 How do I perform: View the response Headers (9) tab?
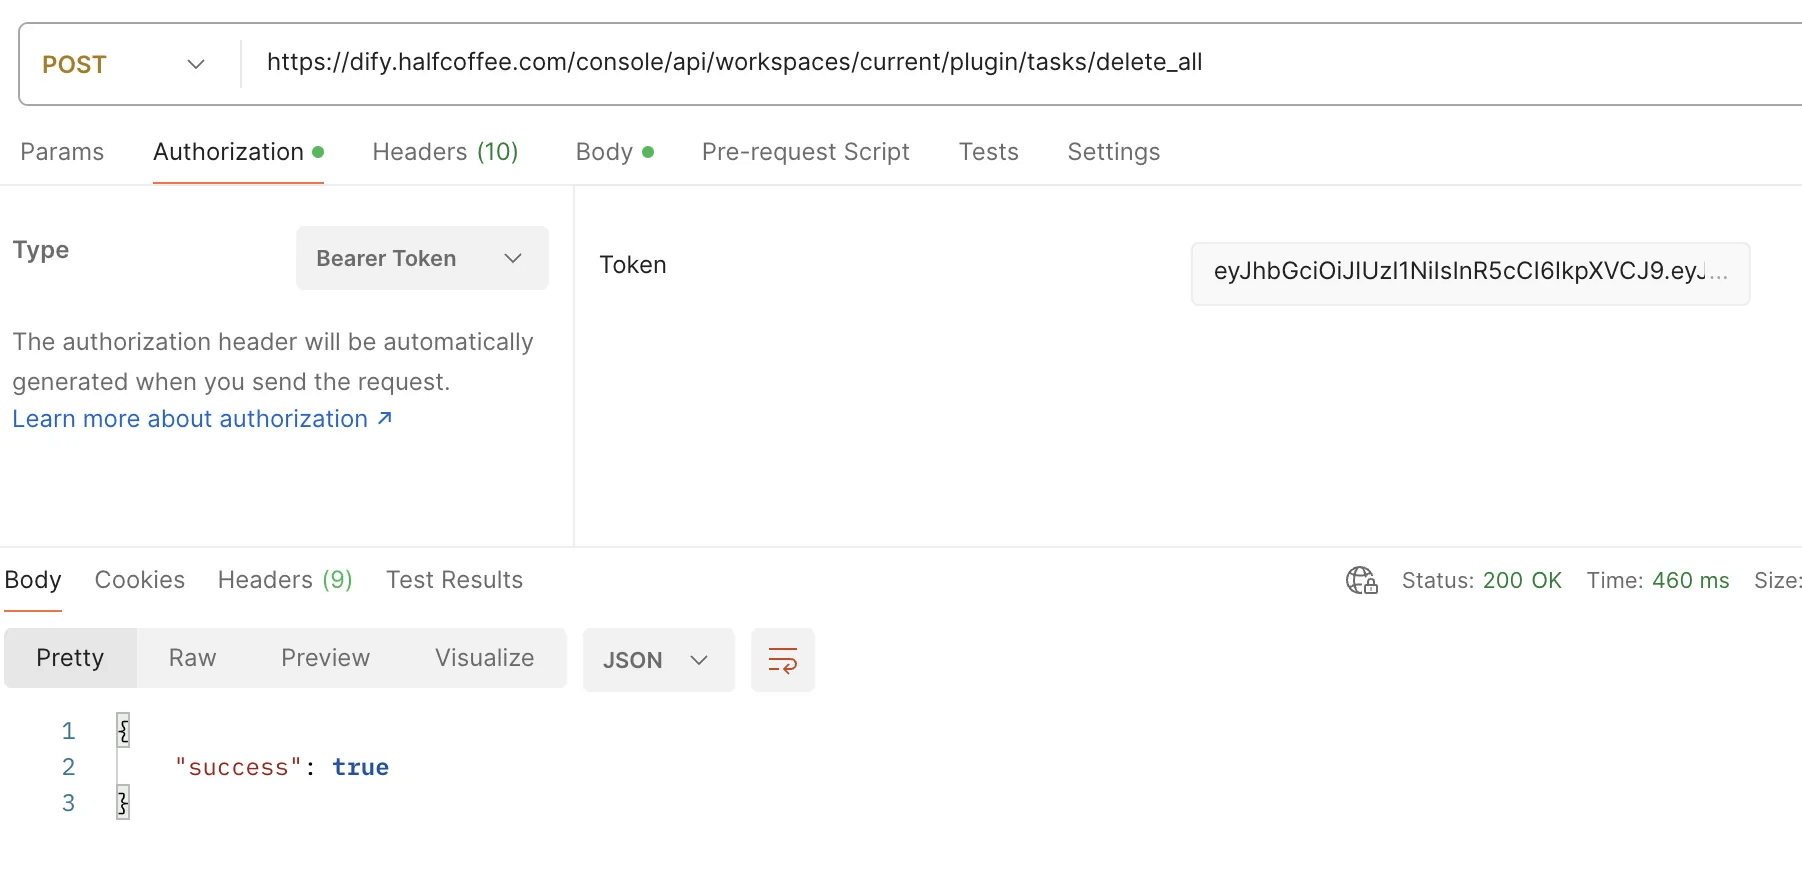285,580
